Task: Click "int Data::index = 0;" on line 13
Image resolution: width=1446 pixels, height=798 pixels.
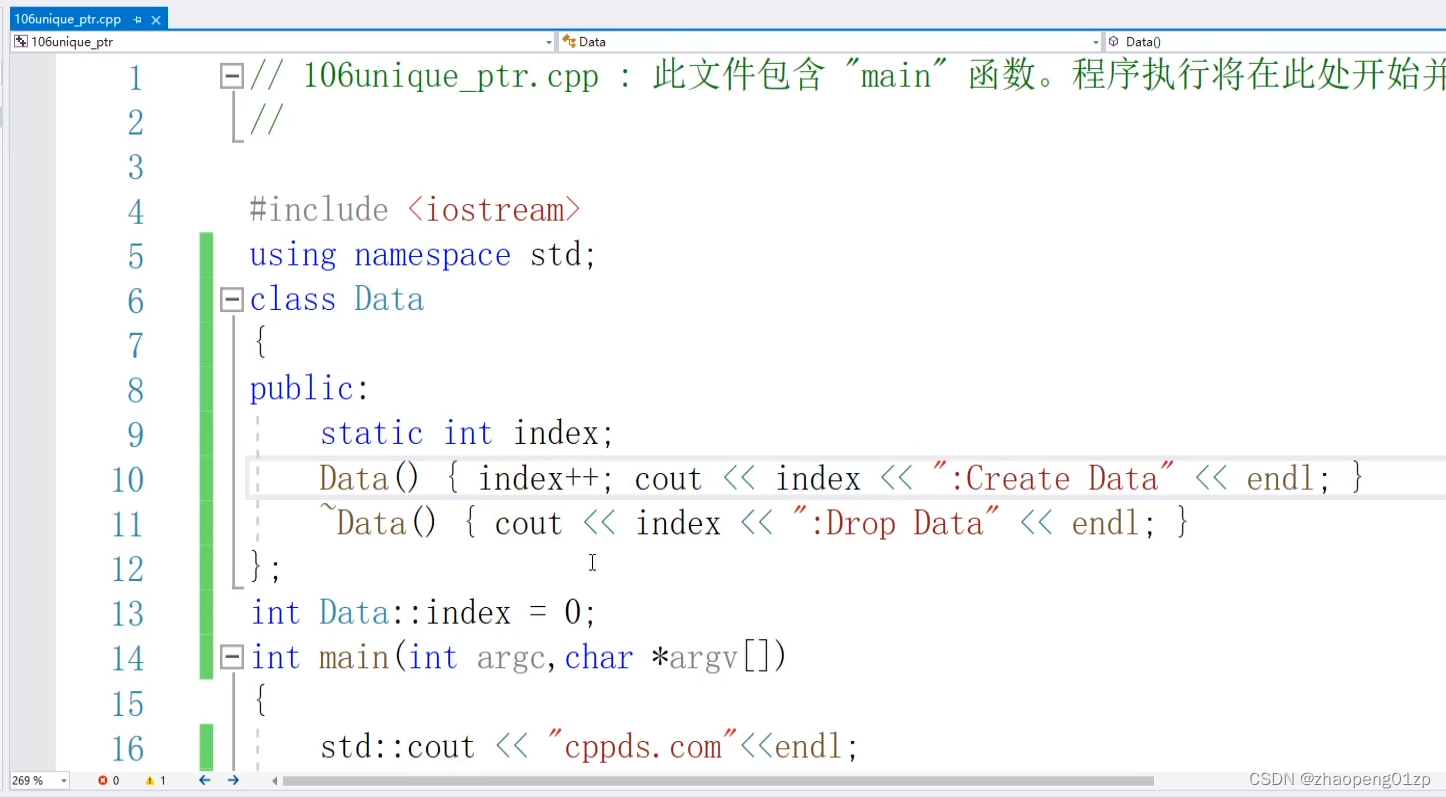Action: point(424,612)
